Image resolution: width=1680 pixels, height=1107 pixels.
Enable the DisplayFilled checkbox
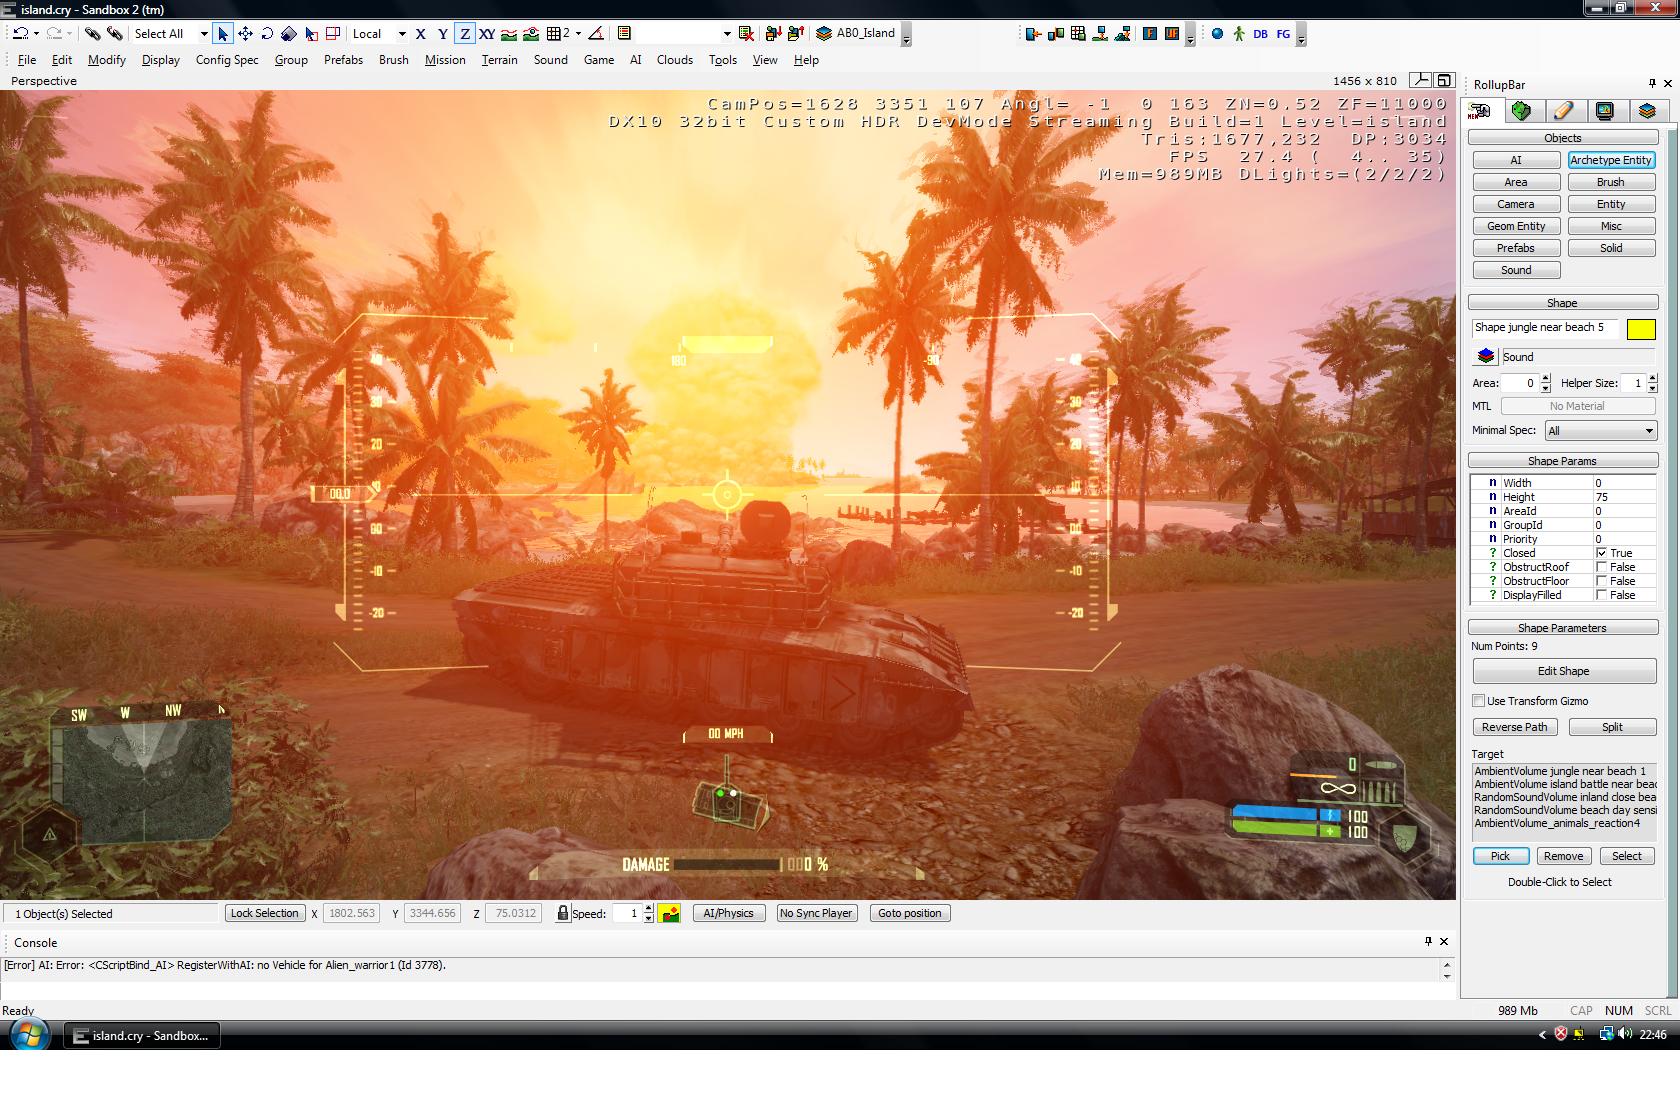[1601, 595]
